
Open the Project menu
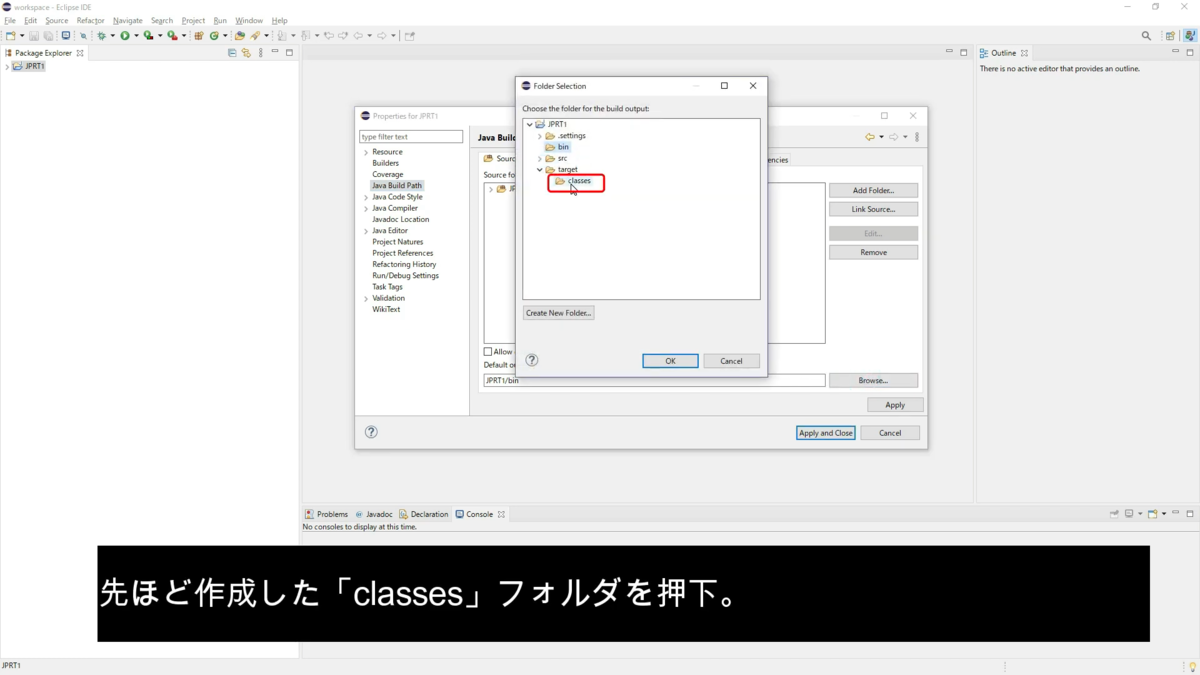pos(193,20)
